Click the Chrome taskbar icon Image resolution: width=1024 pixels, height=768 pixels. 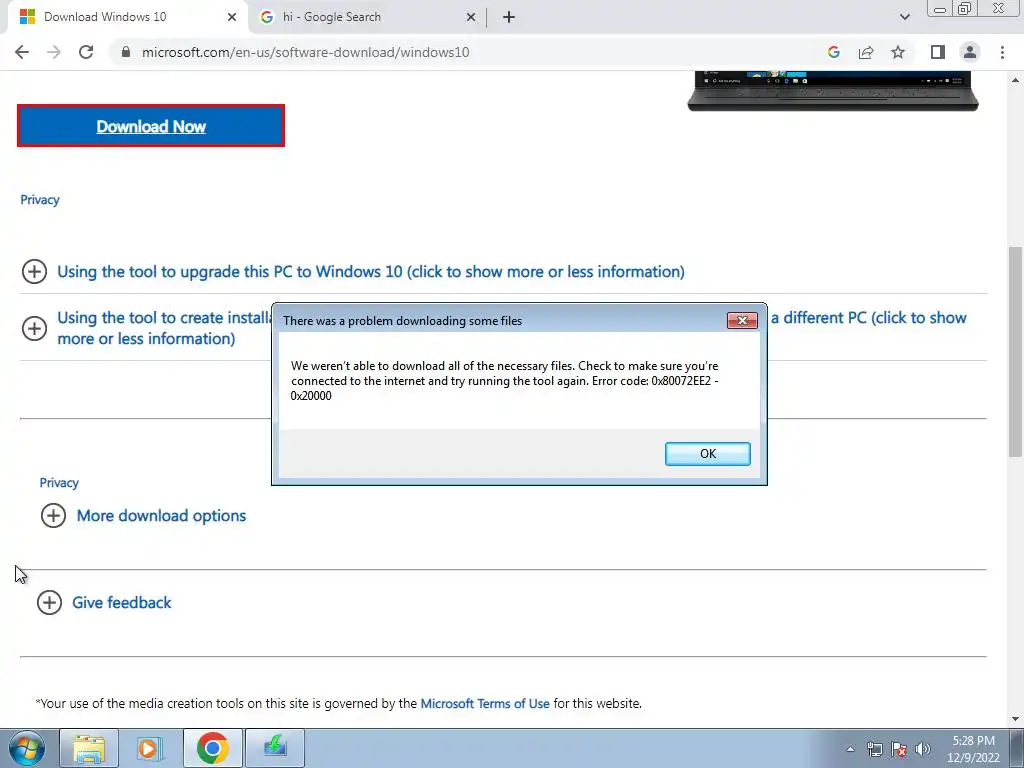coord(212,748)
